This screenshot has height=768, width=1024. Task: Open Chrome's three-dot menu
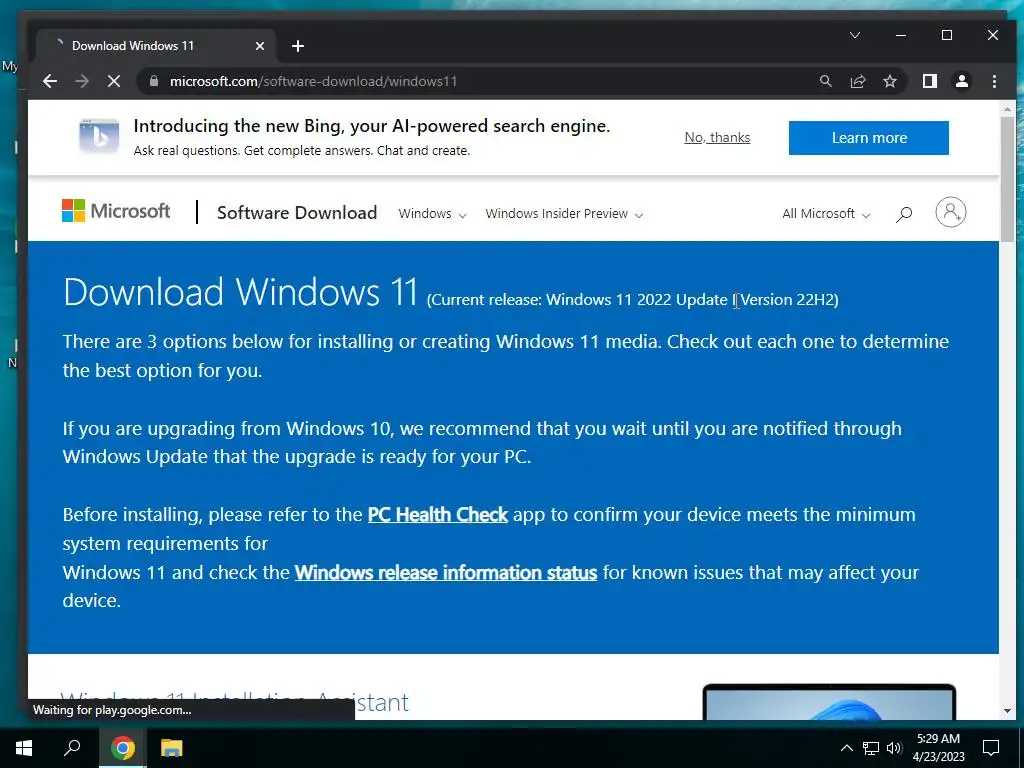pos(994,81)
